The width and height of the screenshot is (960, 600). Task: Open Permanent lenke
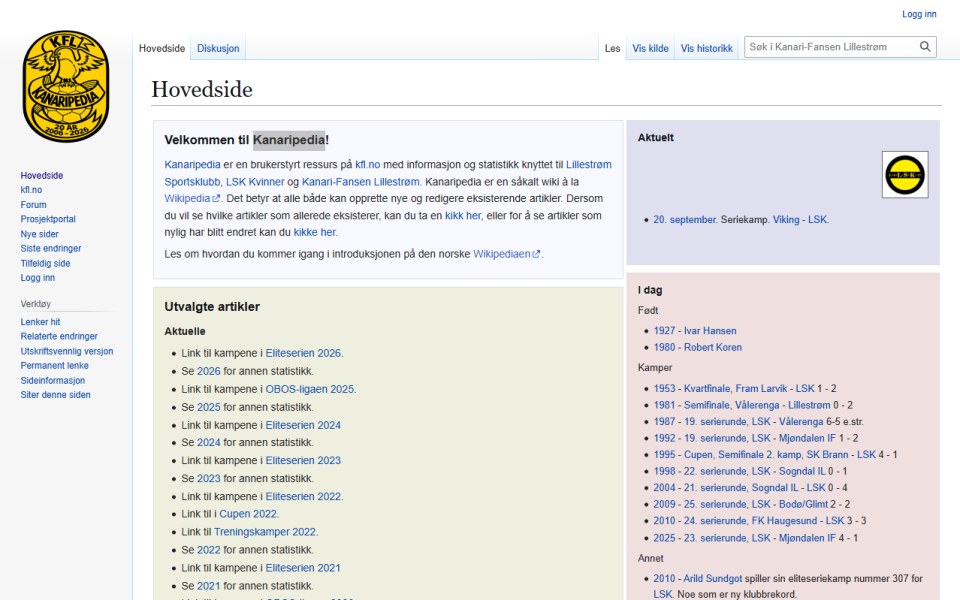pyautogui.click(x=54, y=366)
